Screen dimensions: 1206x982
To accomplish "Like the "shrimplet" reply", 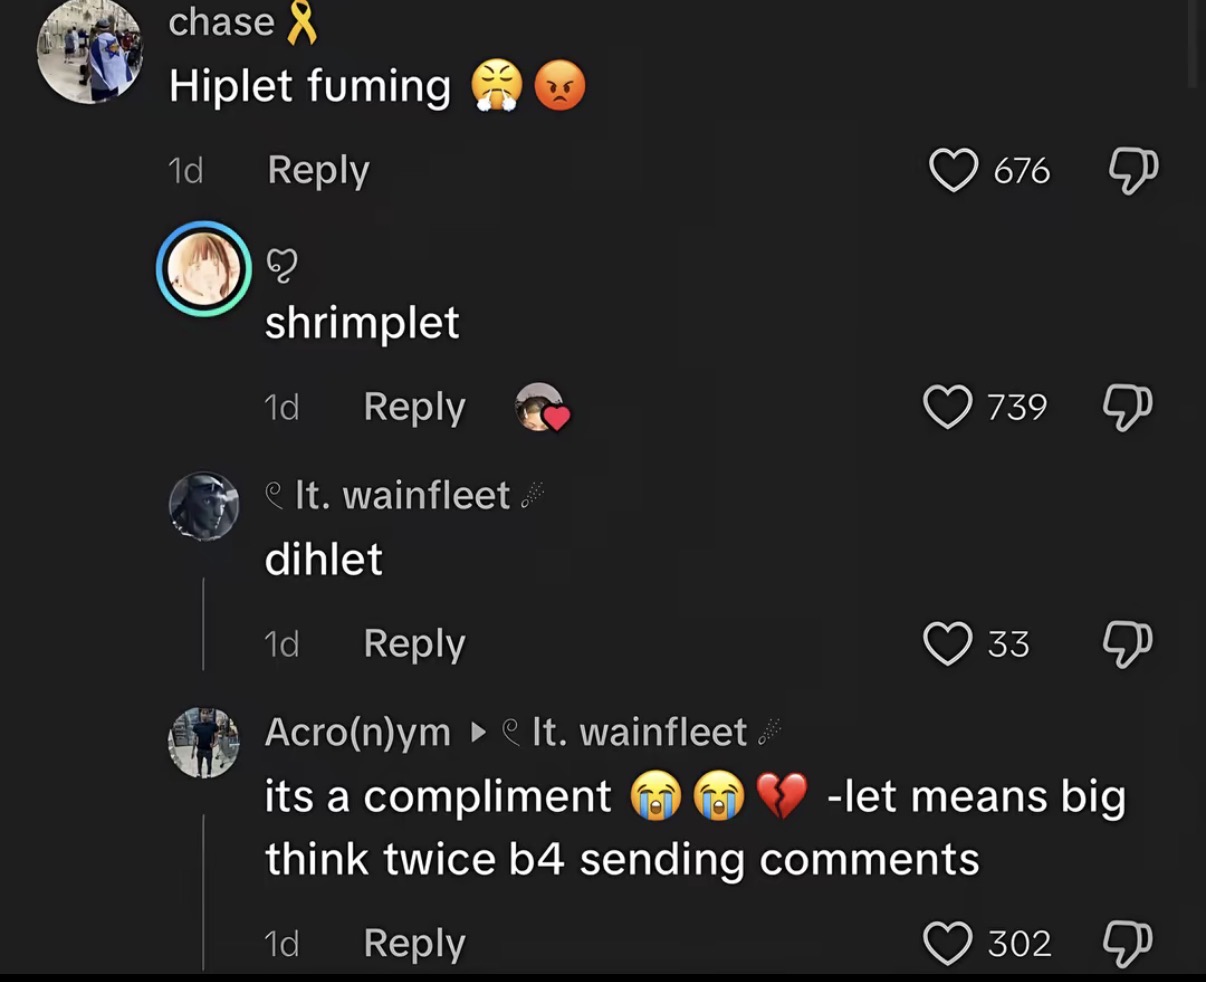I will [x=946, y=407].
